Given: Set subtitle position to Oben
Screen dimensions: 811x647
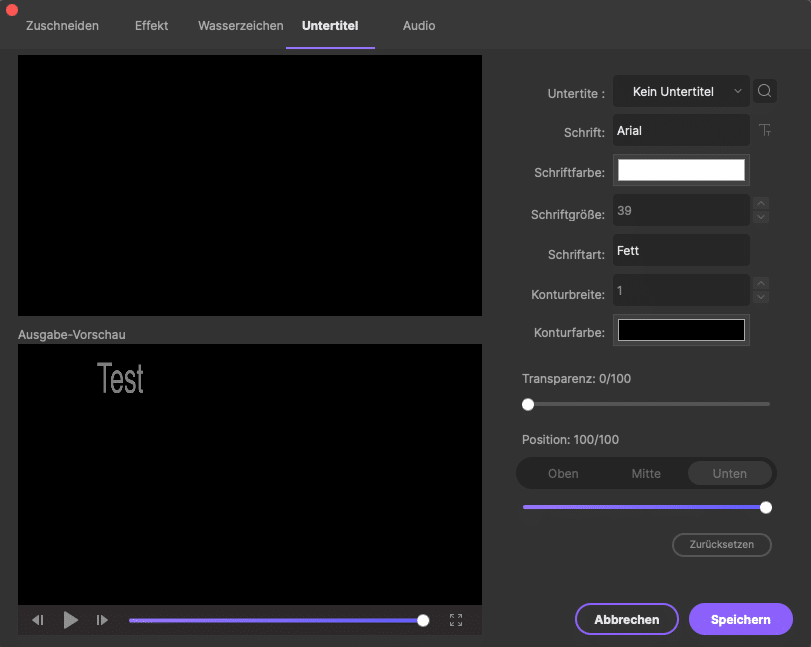Looking at the screenshot, I should 563,473.
